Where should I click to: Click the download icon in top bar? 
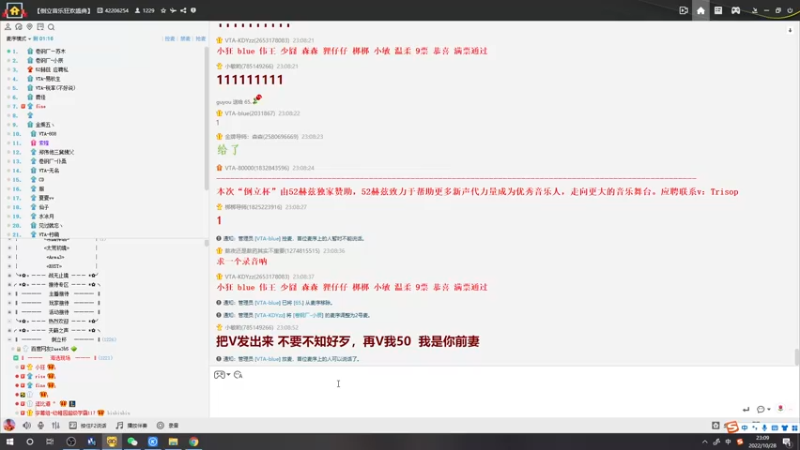click(755, 10)
